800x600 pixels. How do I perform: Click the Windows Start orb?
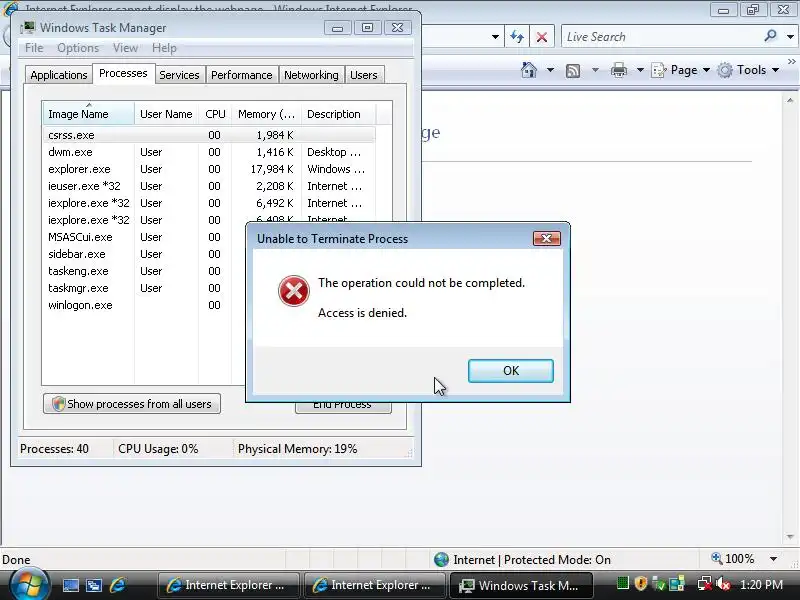[x=29, y=584]
